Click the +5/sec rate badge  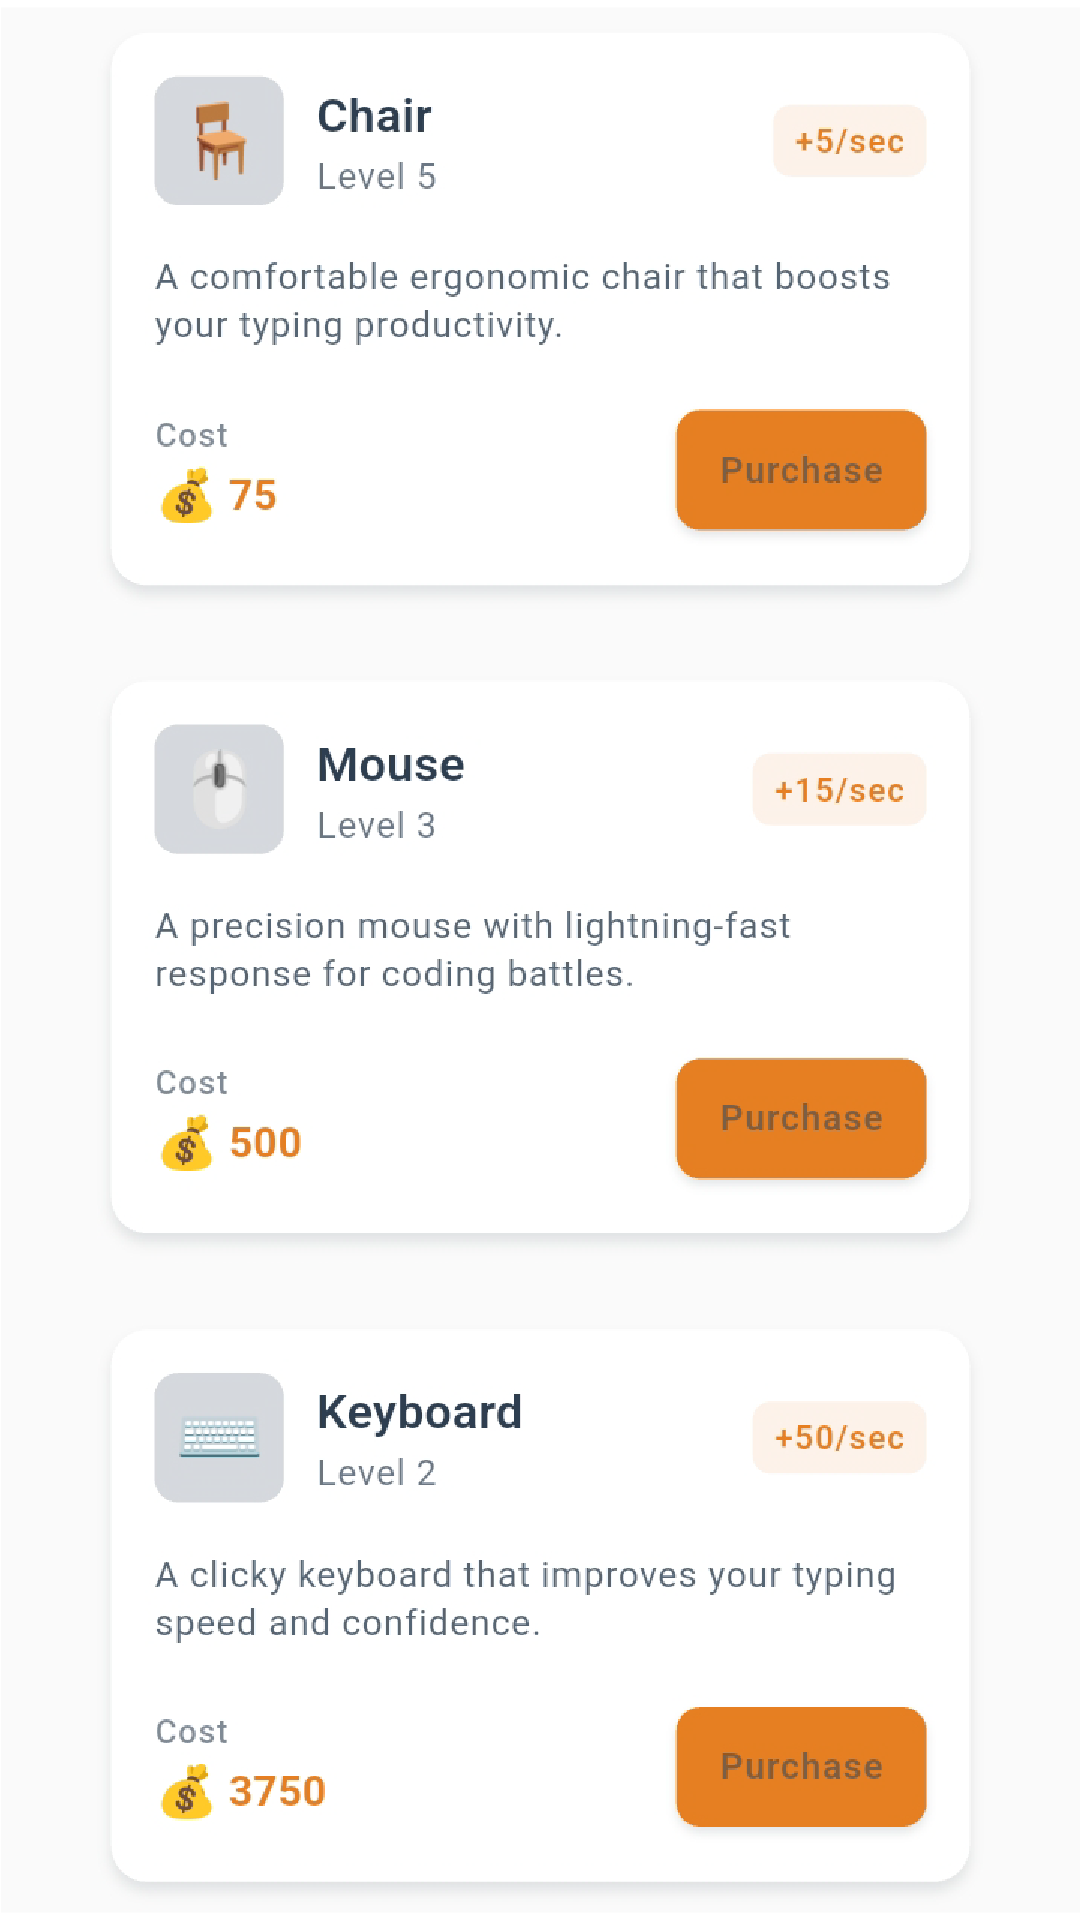coord(849,141)
